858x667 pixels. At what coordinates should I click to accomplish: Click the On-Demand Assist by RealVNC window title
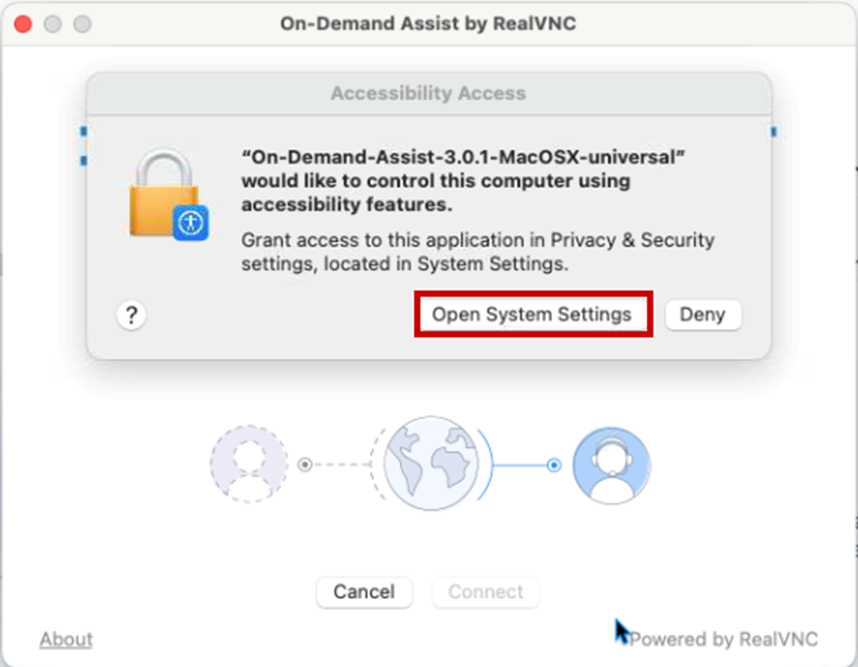tap(428, 23)
